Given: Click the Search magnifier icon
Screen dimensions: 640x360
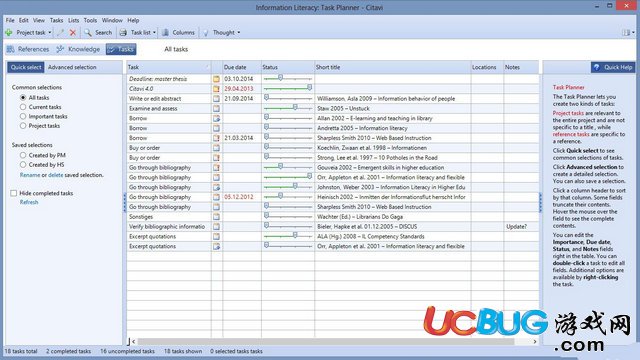Looking at the screenshot, I should (88, 32).
